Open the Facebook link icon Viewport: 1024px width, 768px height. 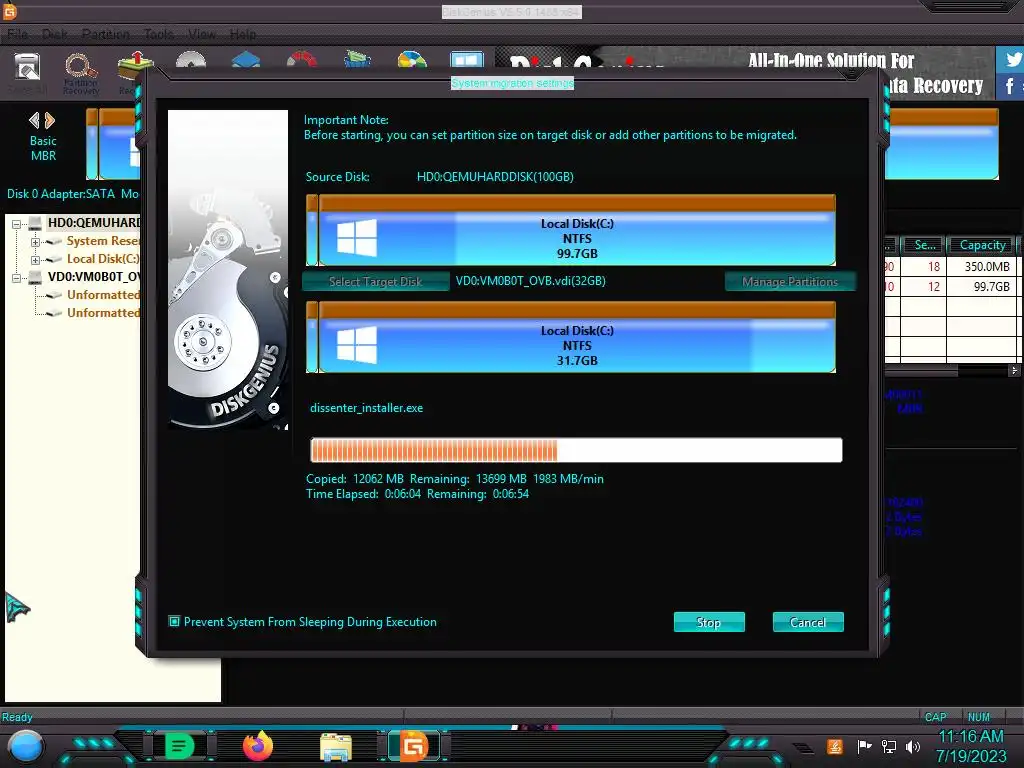click(x=1010, y=86)
